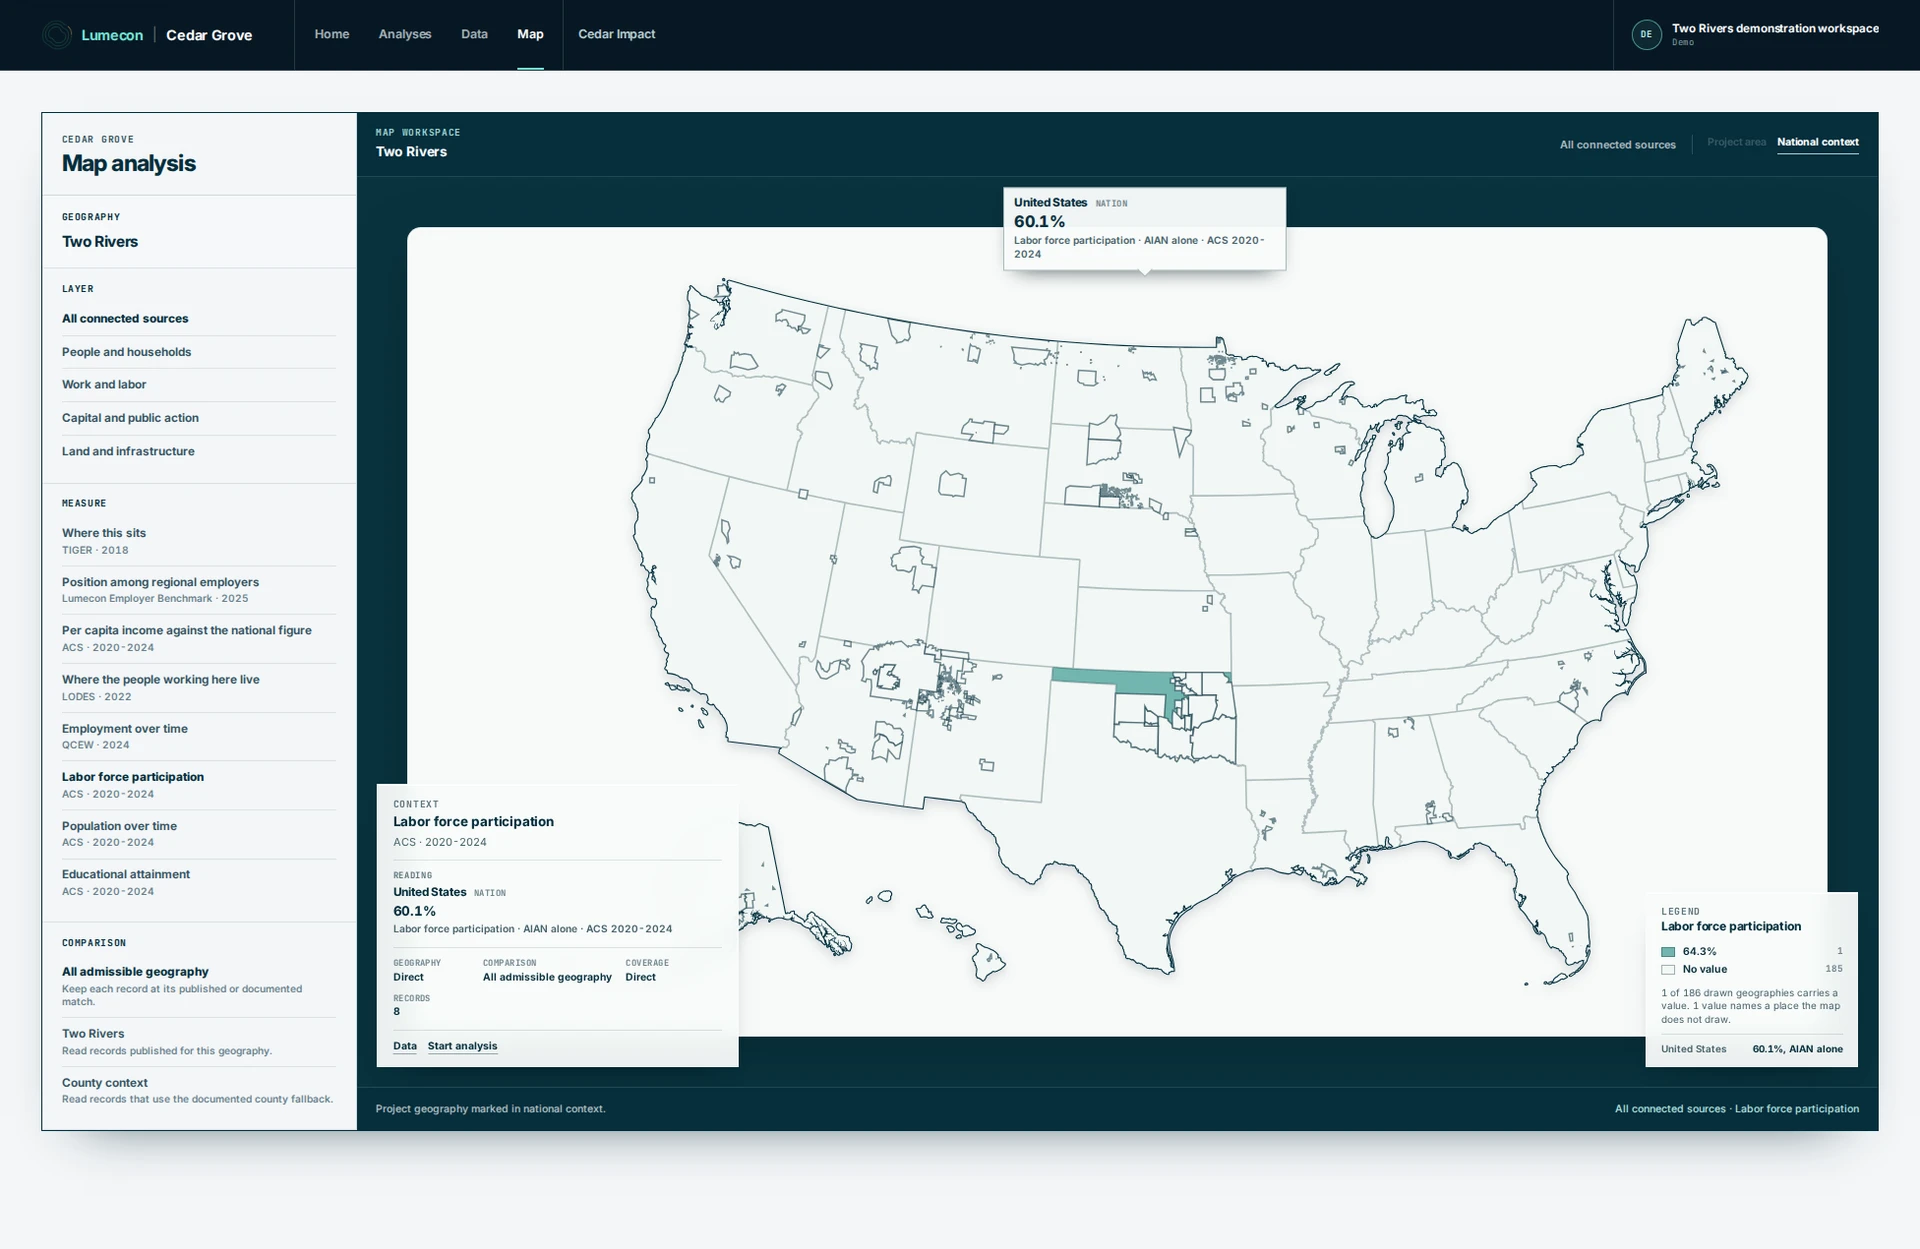The width and height of the screenshot is (1920, 1249).
Task: Choose the Employment over time measure
Action: pos(198,736)
